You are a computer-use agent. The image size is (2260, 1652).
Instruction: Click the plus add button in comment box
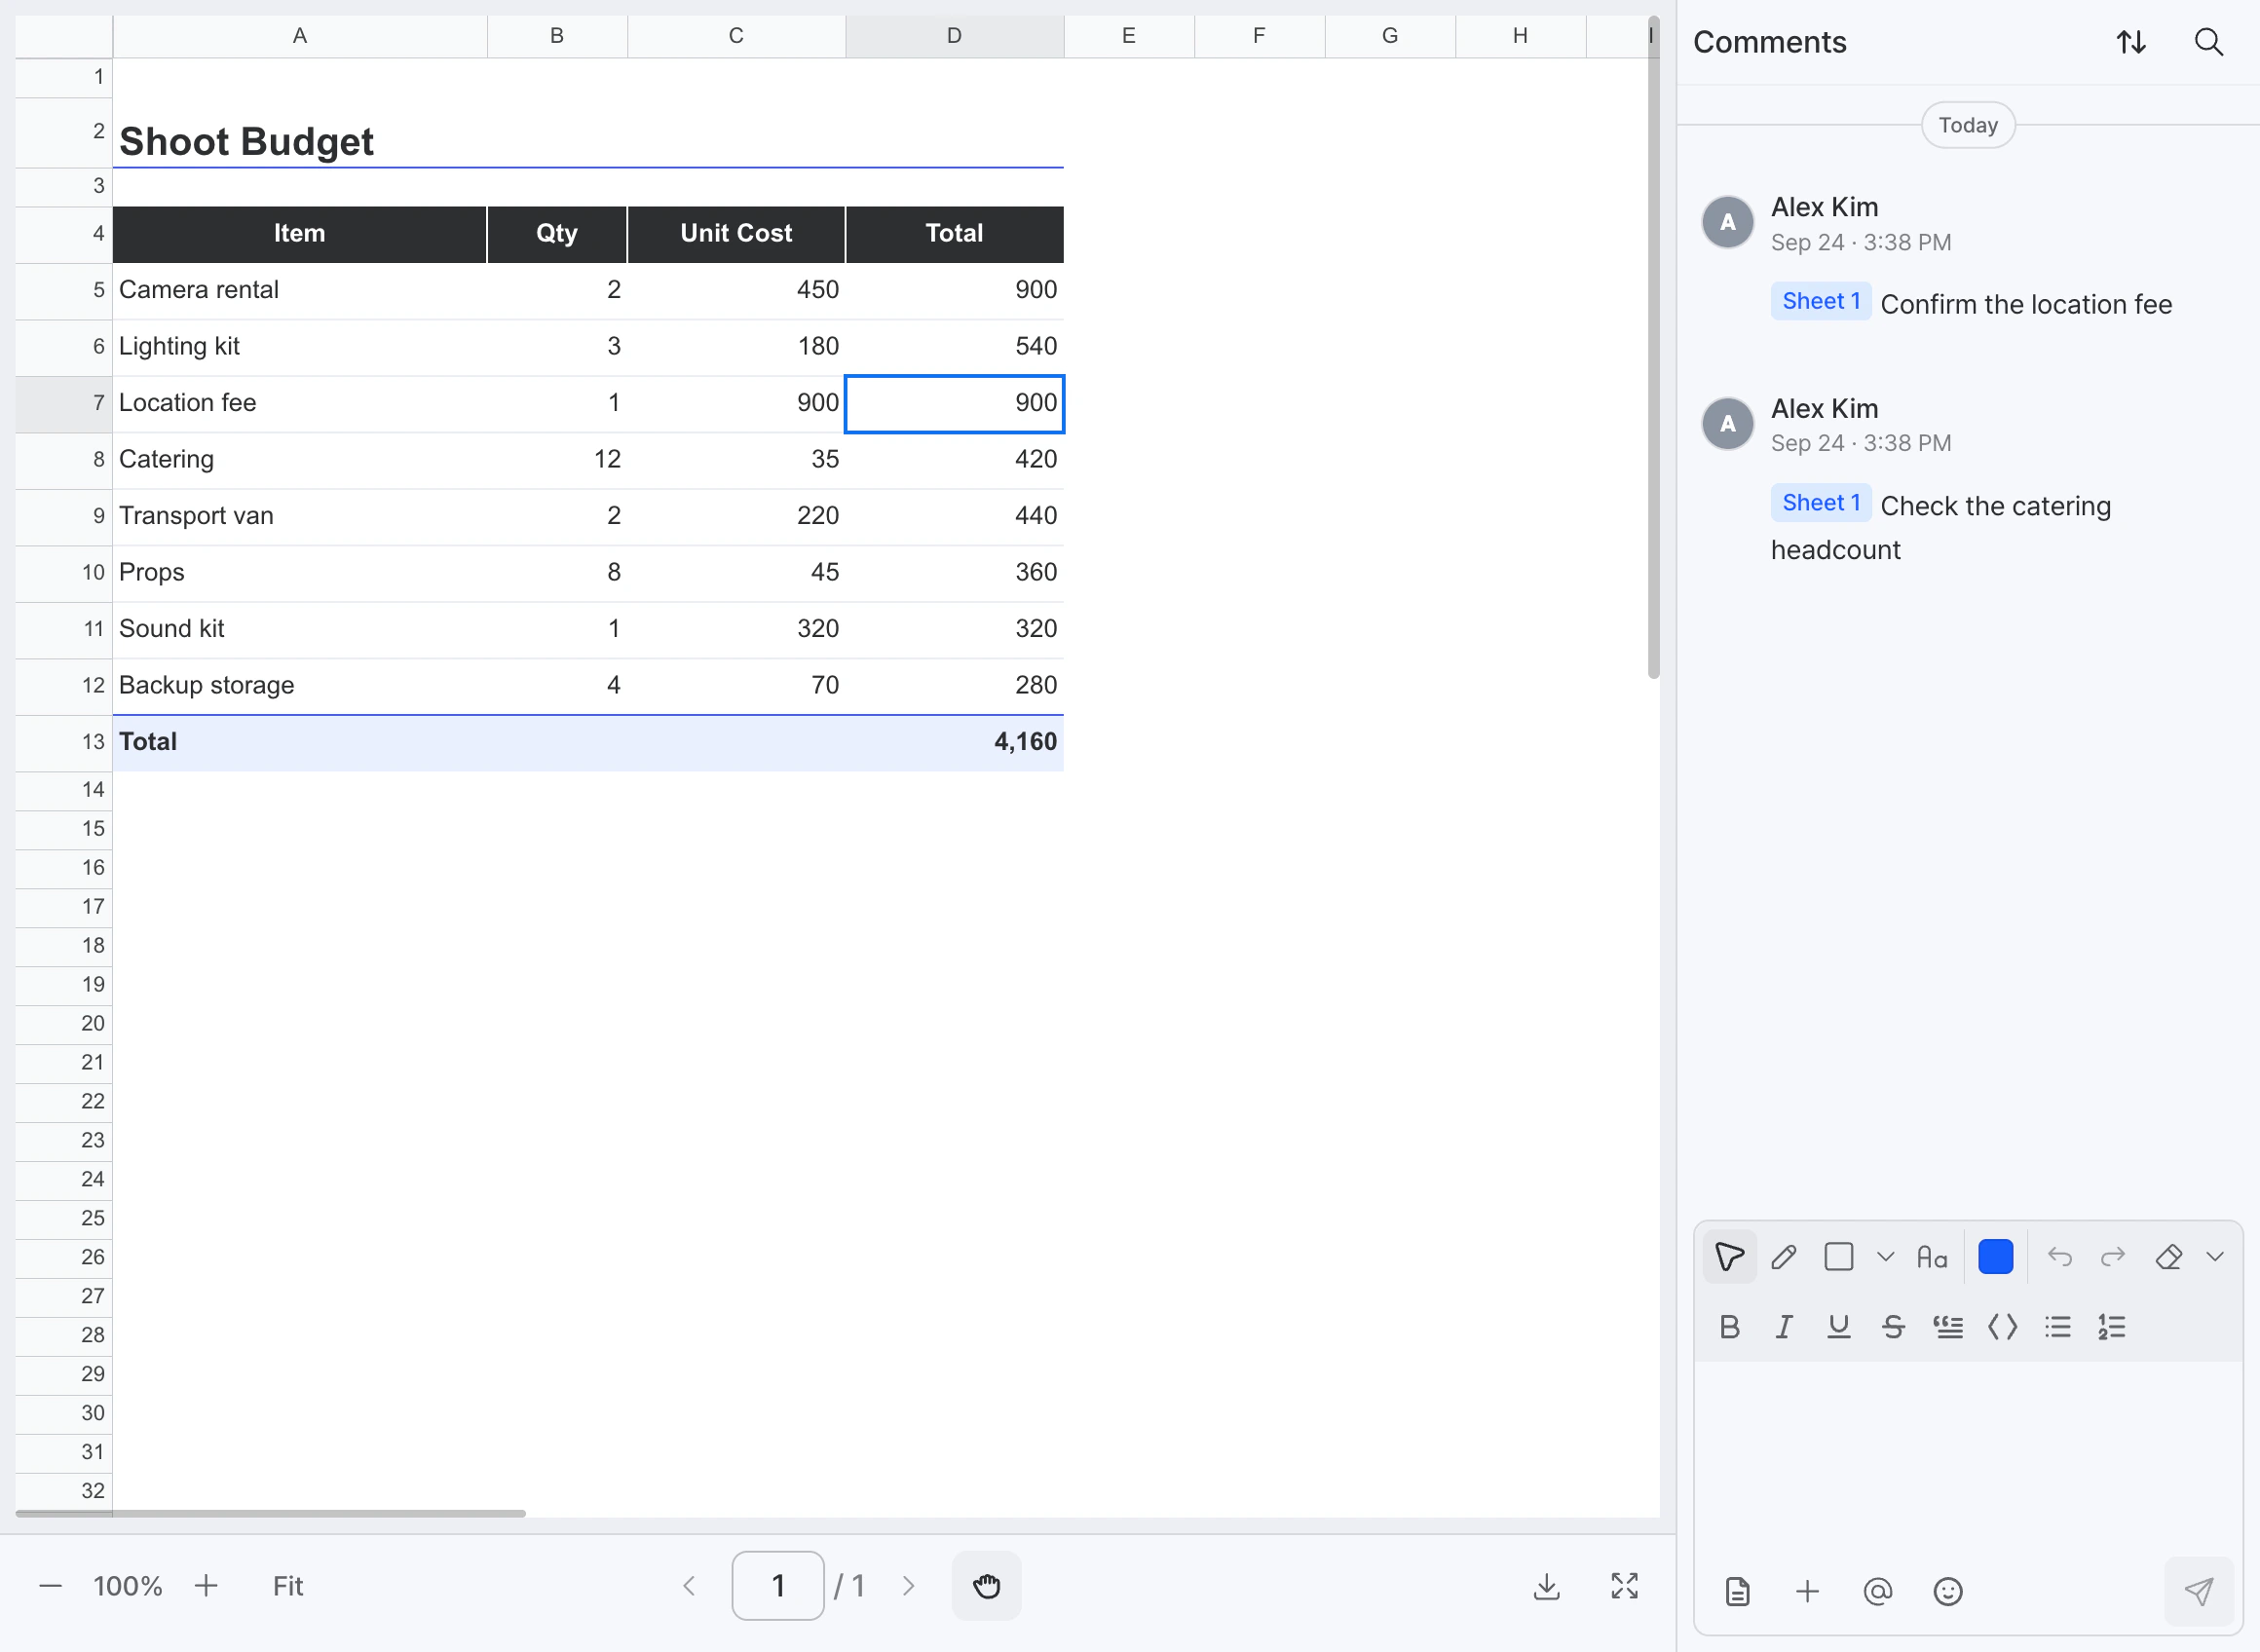pos(1807,1591)
